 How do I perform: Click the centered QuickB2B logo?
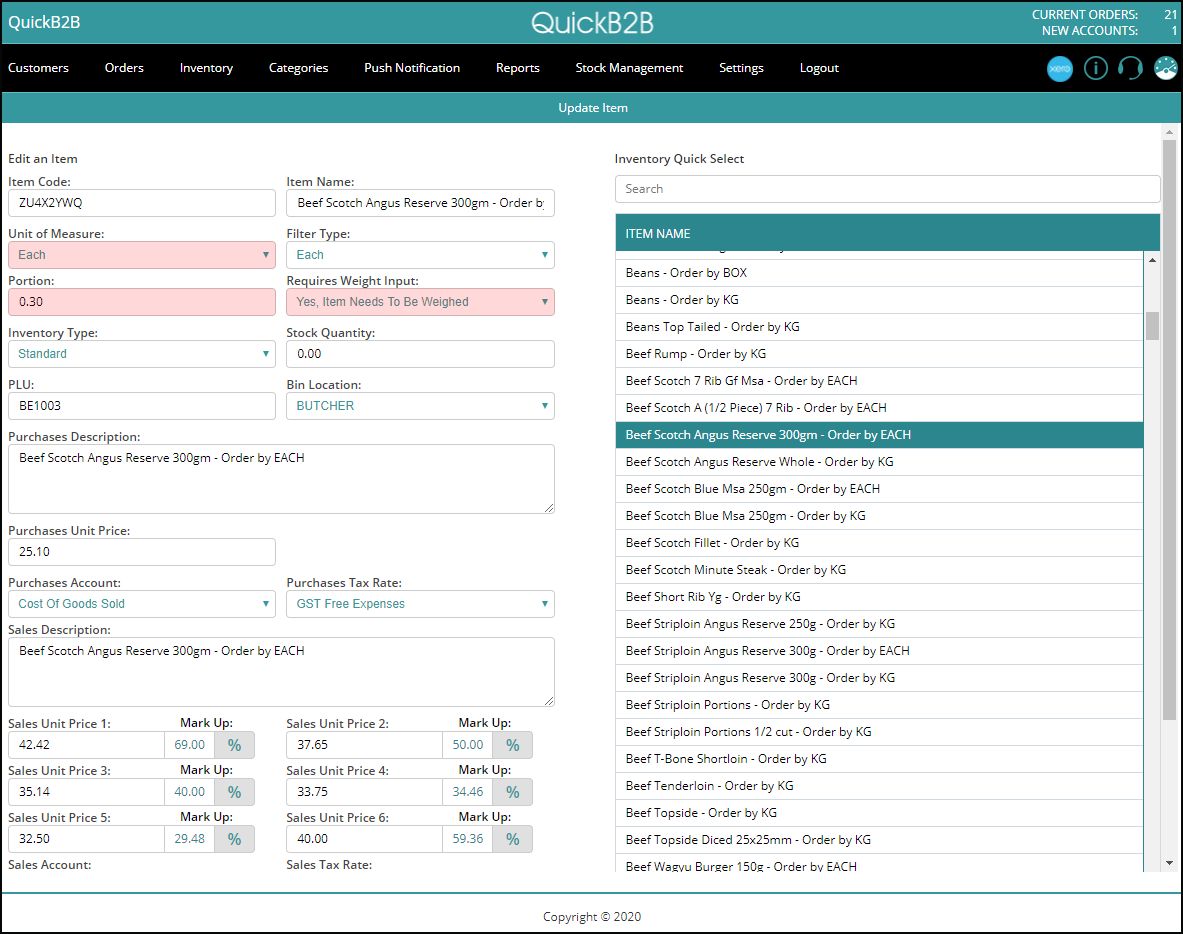tap(592, 23)
